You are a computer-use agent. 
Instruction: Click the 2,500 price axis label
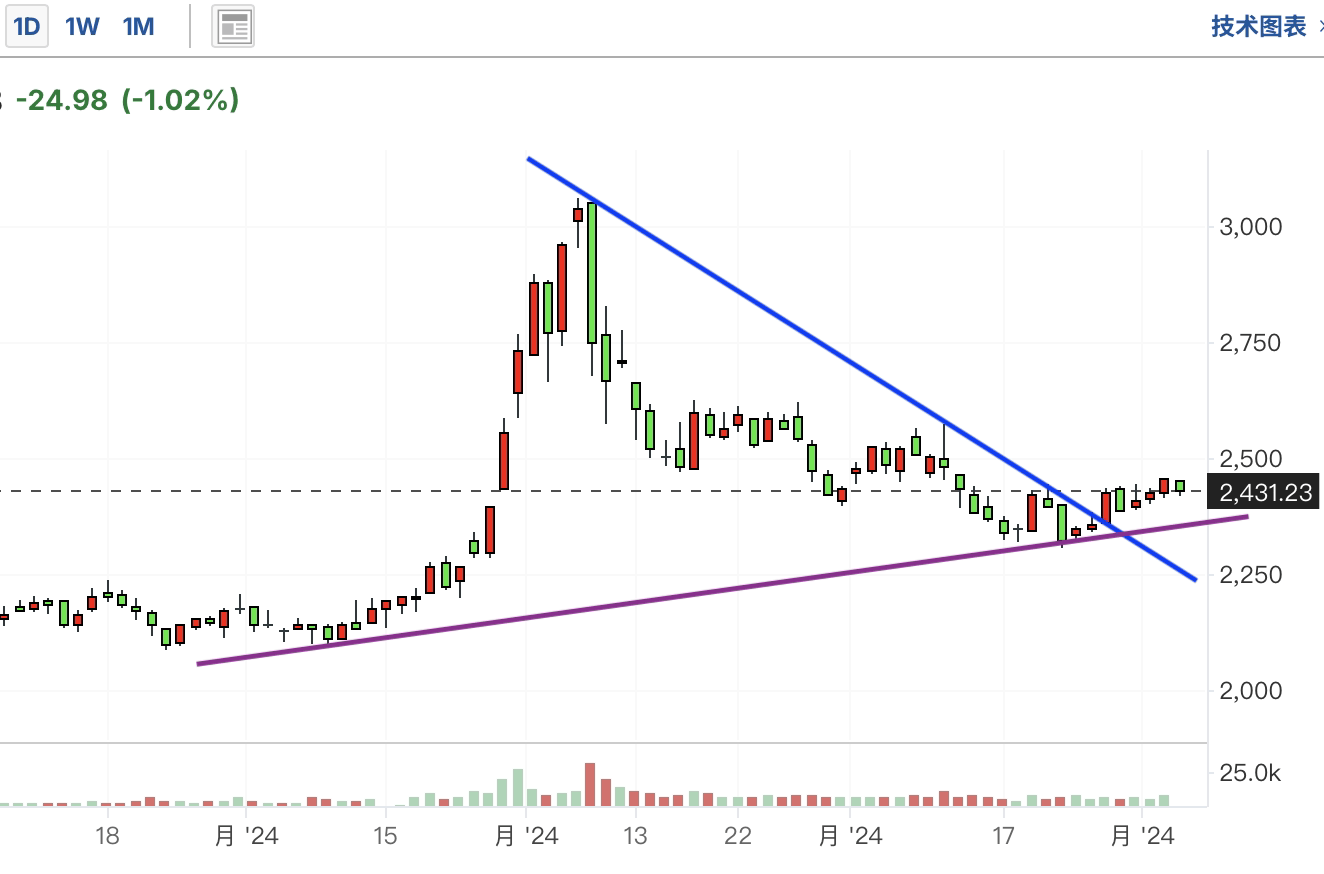tap(1250, 459)
